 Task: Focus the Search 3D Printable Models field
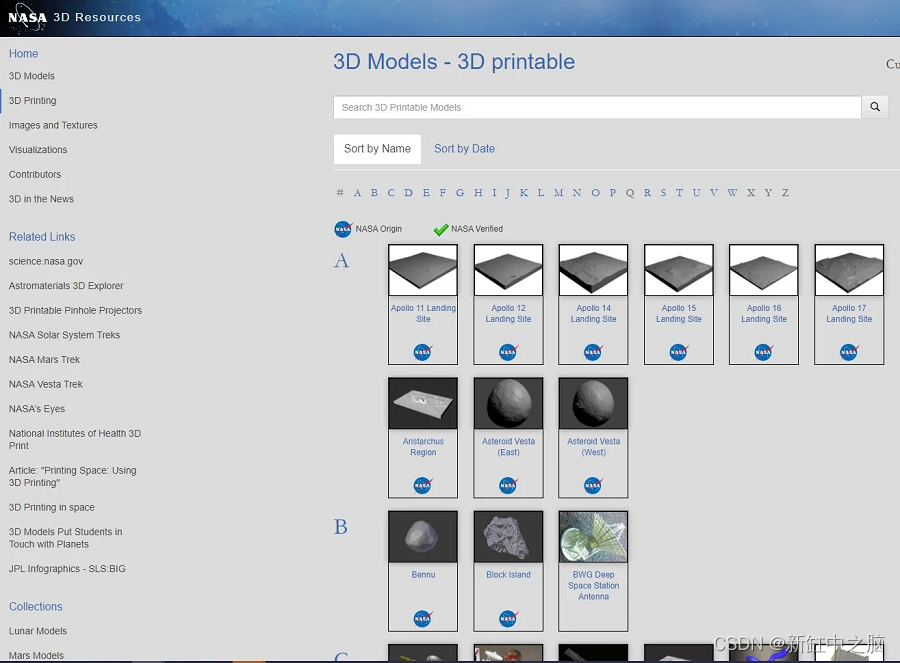click(597, 107)
